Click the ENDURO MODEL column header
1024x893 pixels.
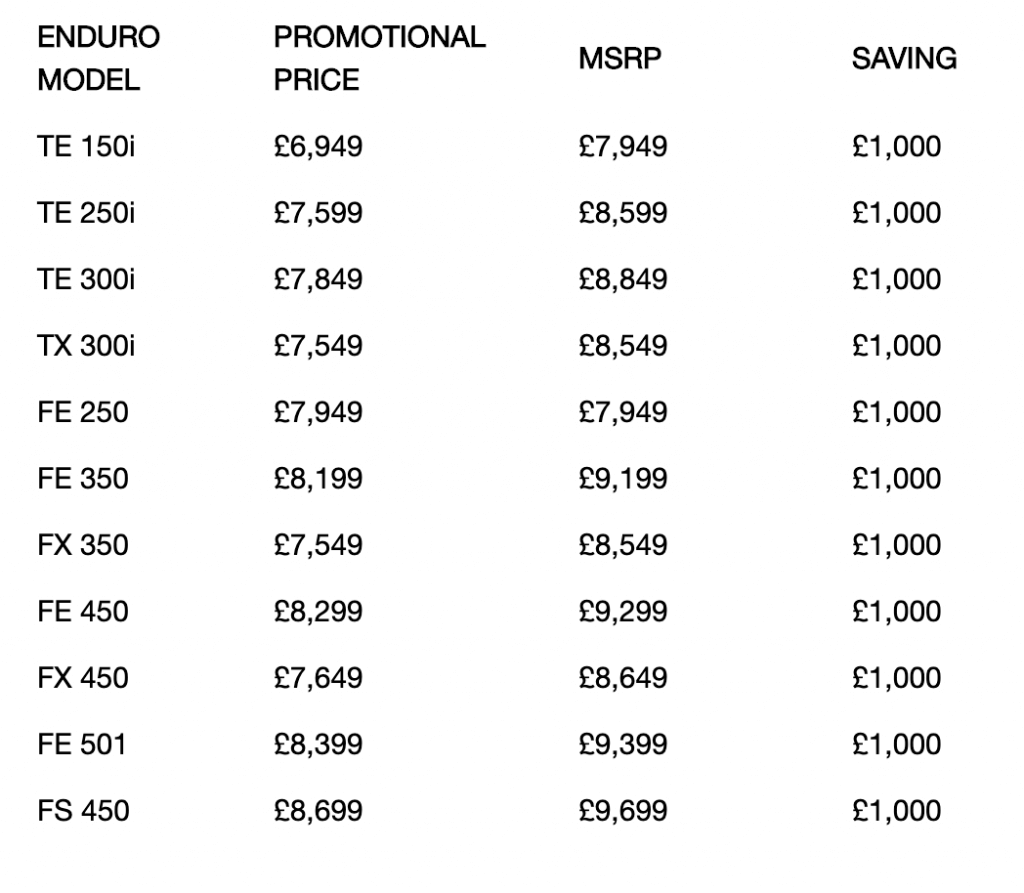[84, 60]
